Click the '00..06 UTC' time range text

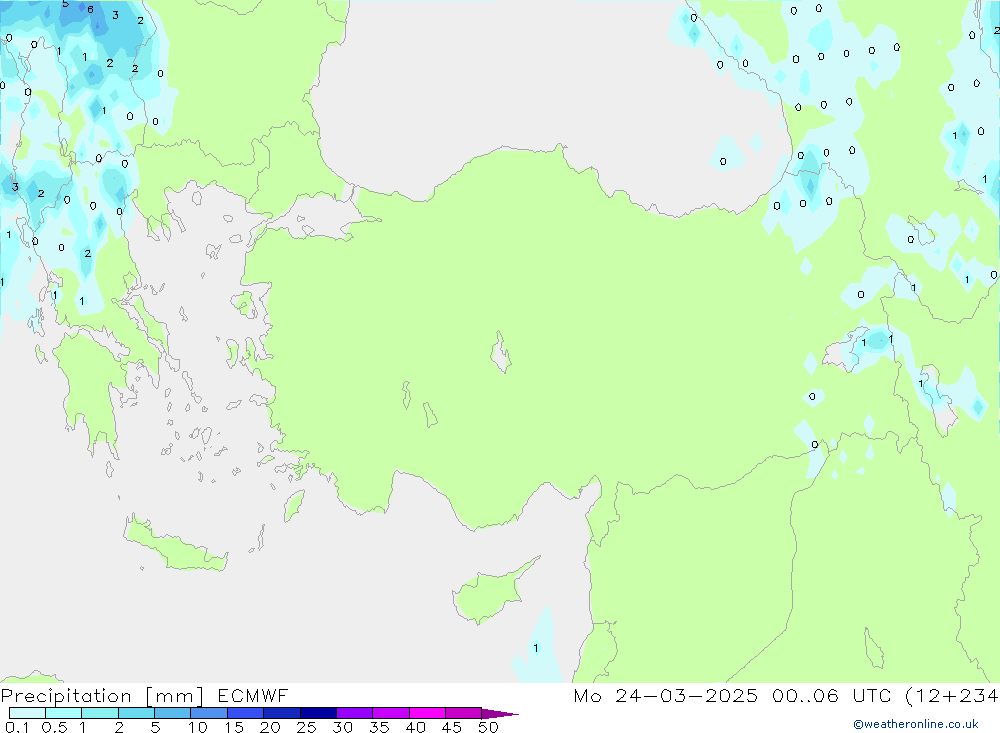tap(832, 695)
